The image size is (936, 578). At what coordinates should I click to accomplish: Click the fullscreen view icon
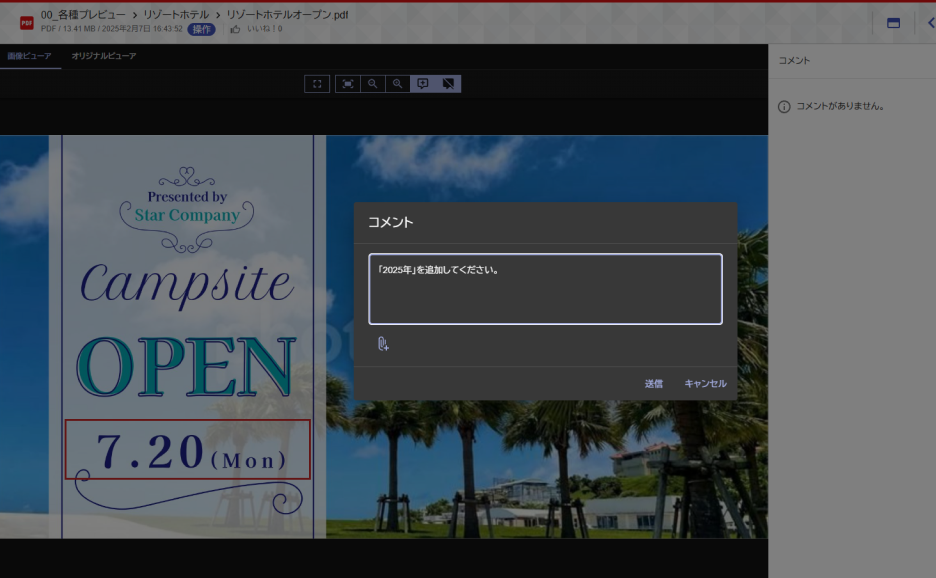coord(317,84)
